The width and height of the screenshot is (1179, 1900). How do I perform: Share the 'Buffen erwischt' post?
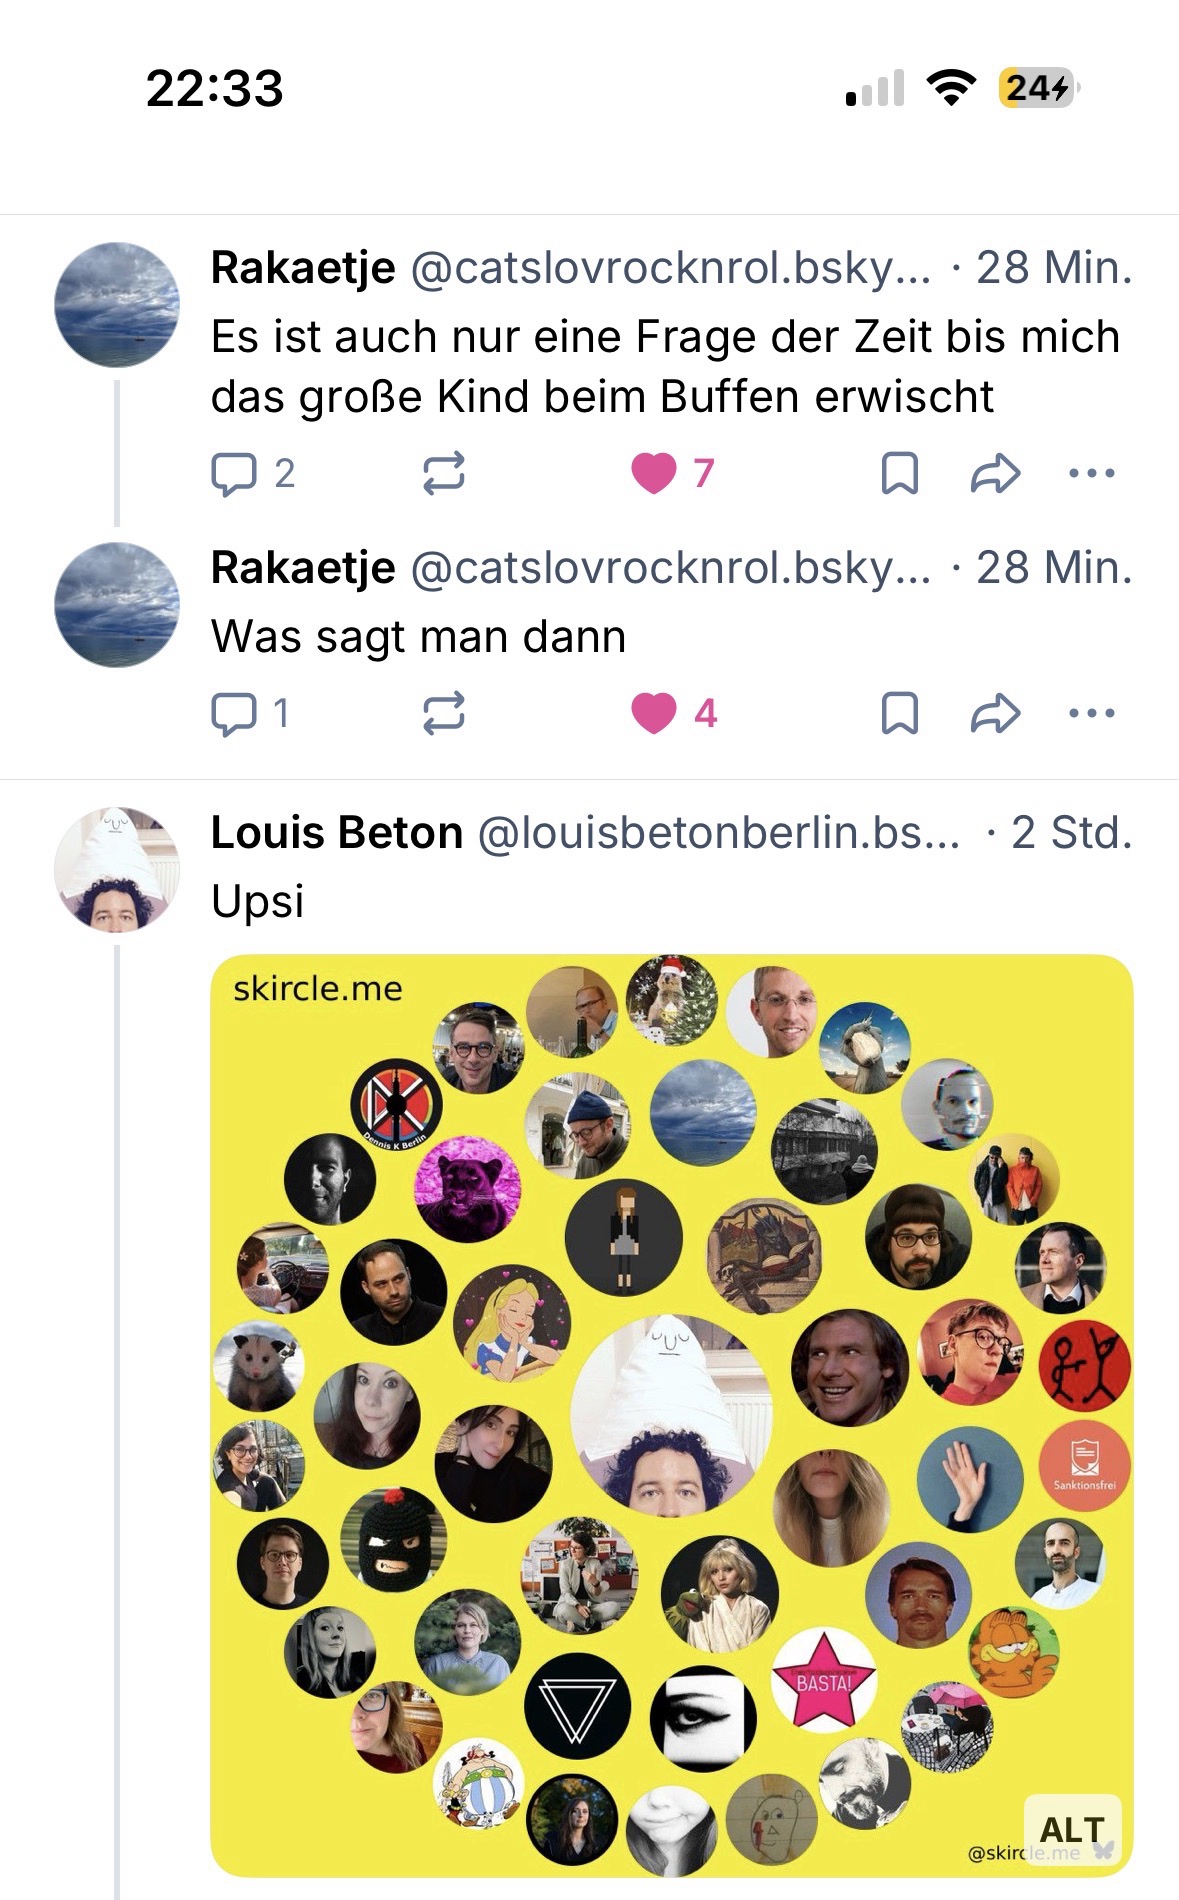coord(995,473)
